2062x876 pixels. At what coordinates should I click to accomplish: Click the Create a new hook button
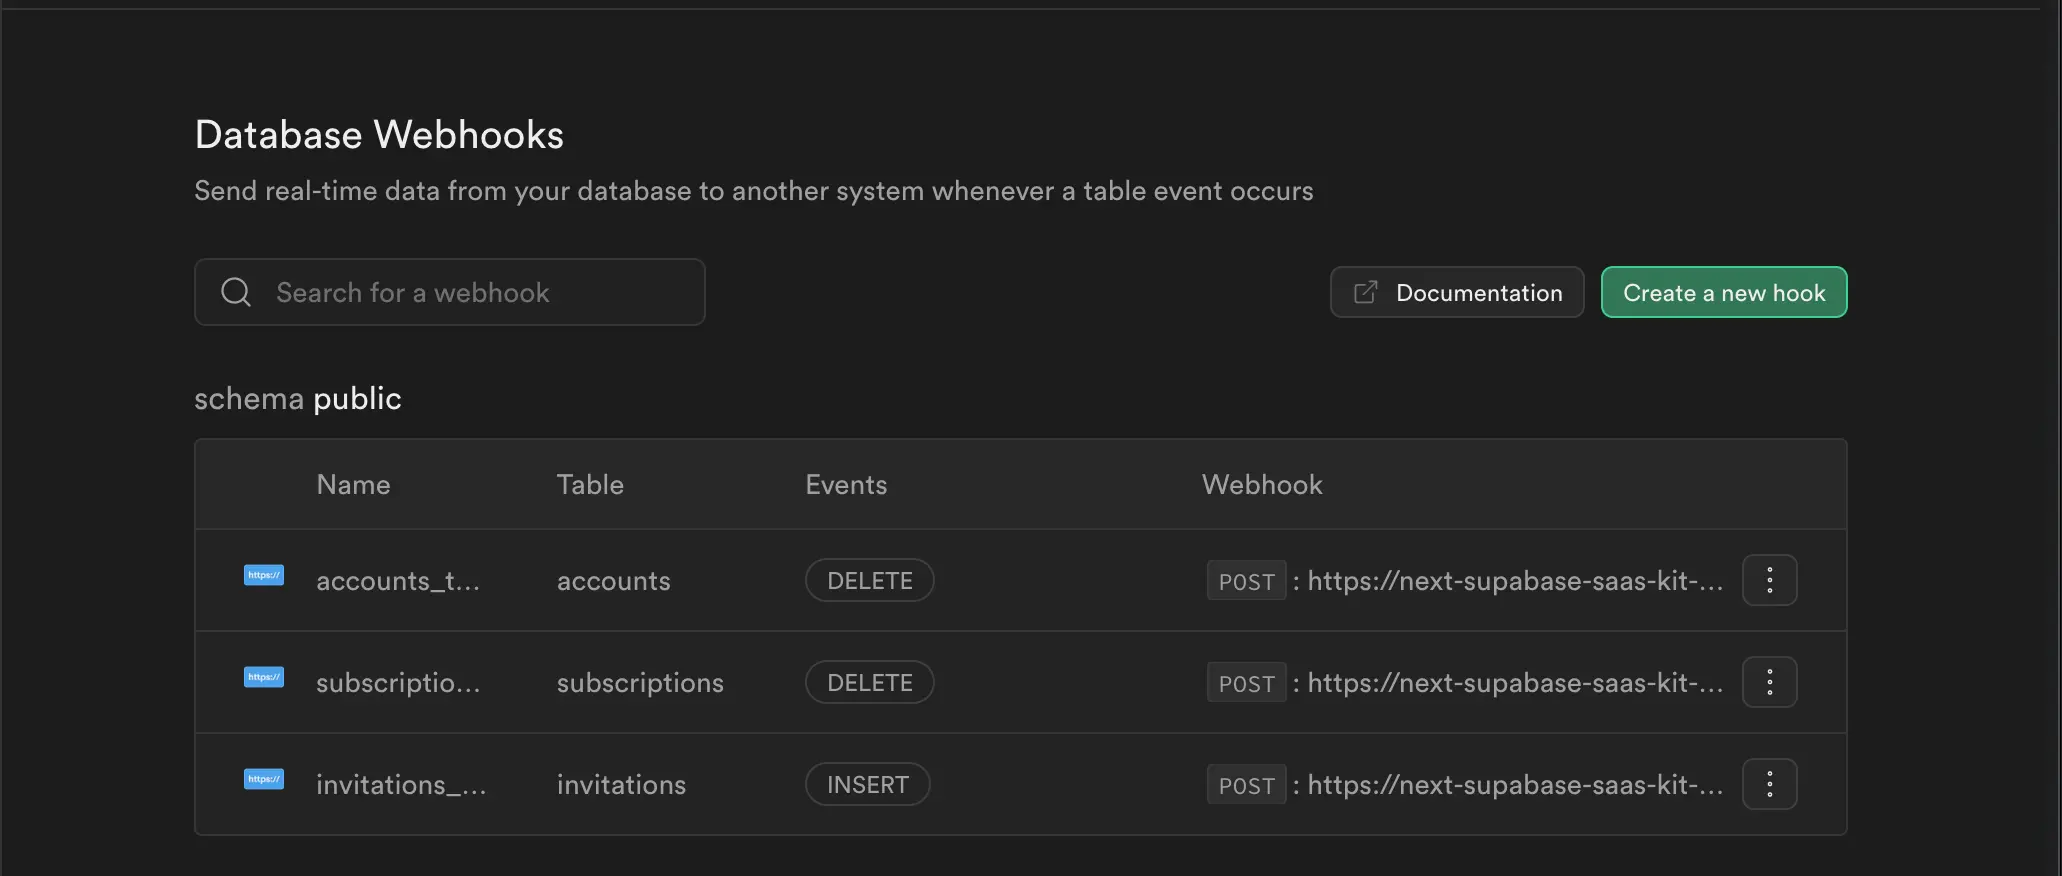pos(1723,292)
